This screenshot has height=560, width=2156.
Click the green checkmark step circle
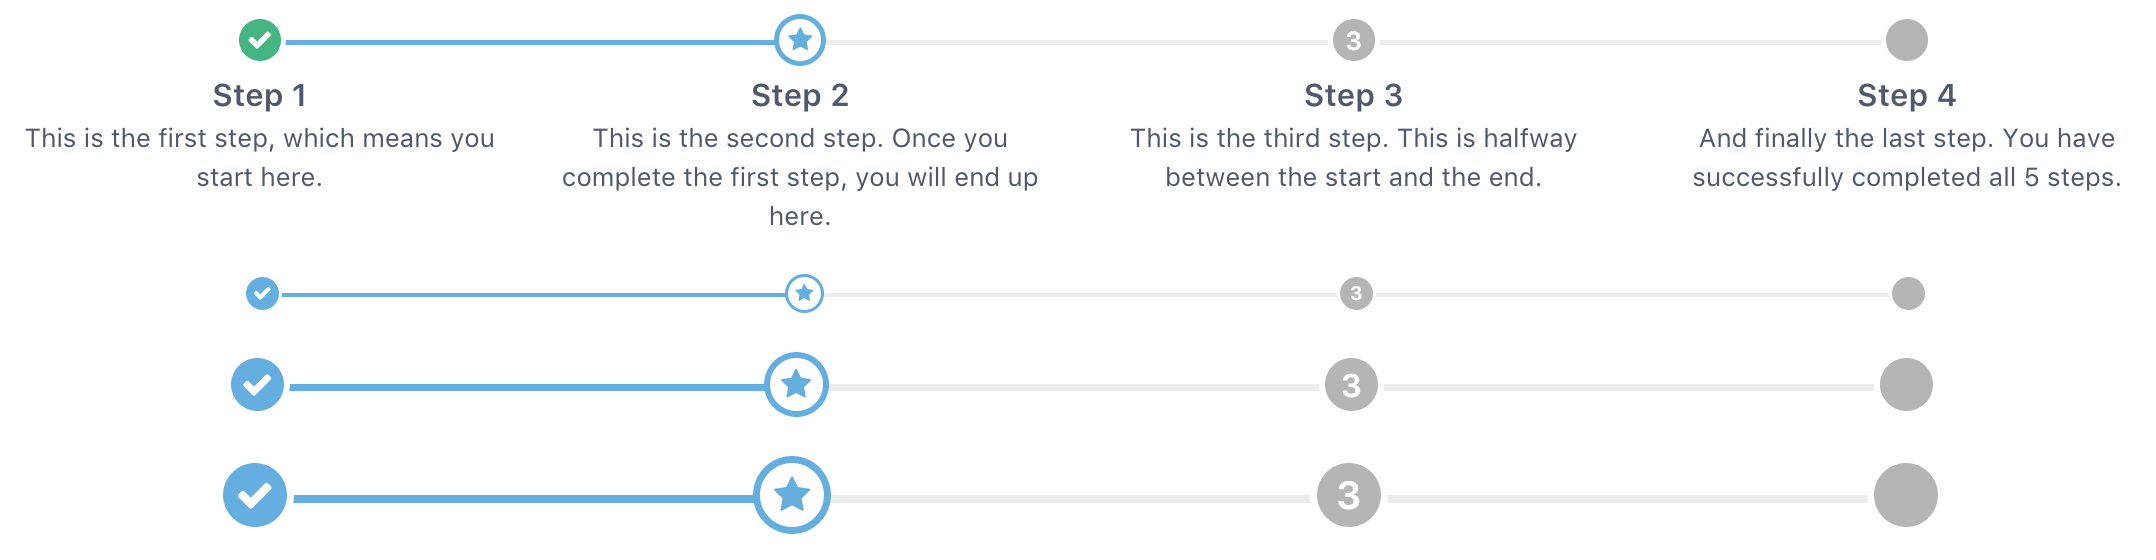pos(260,40)
